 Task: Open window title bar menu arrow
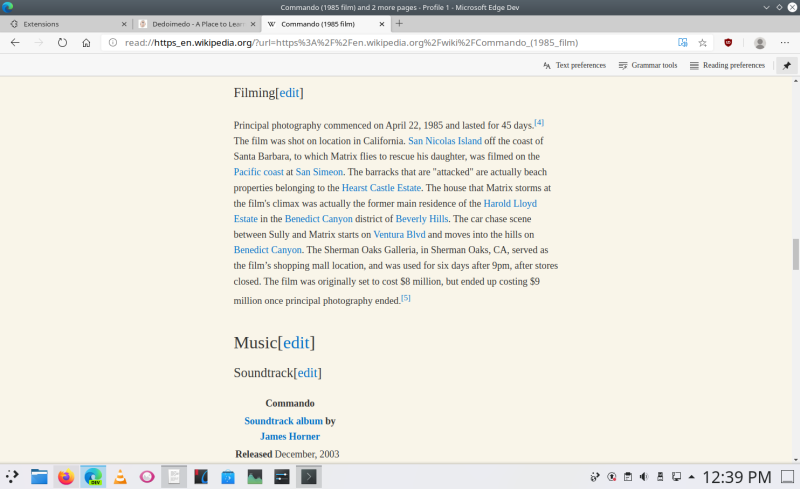pos(766,7)
